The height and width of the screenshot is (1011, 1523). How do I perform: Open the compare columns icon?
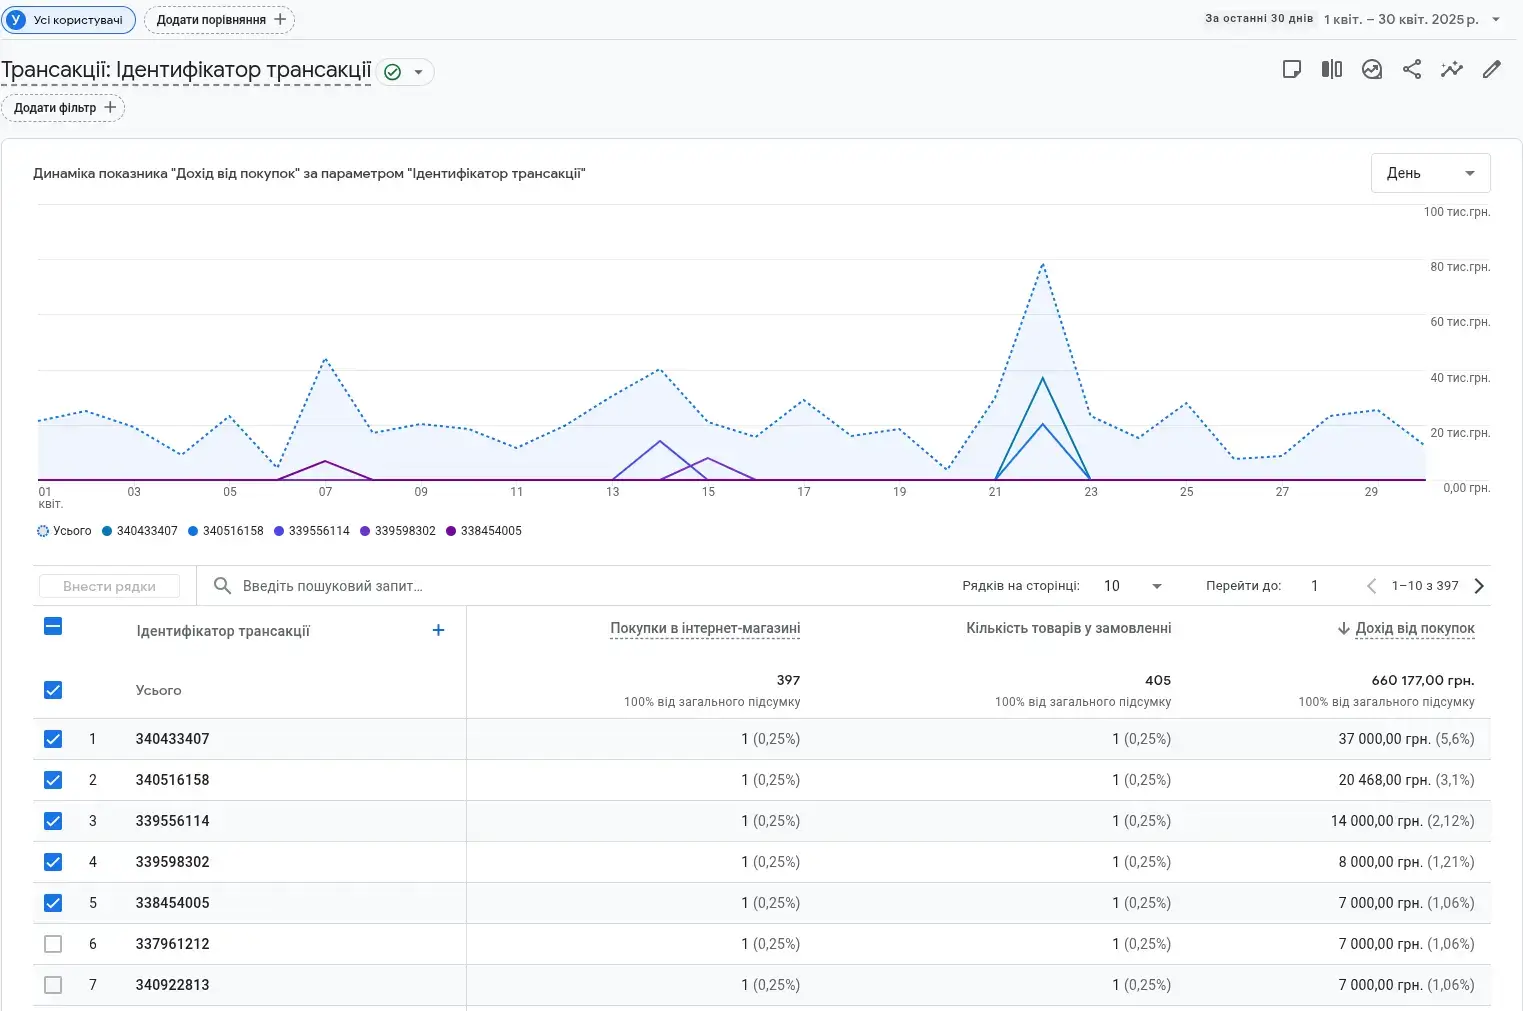point(1331,69)
